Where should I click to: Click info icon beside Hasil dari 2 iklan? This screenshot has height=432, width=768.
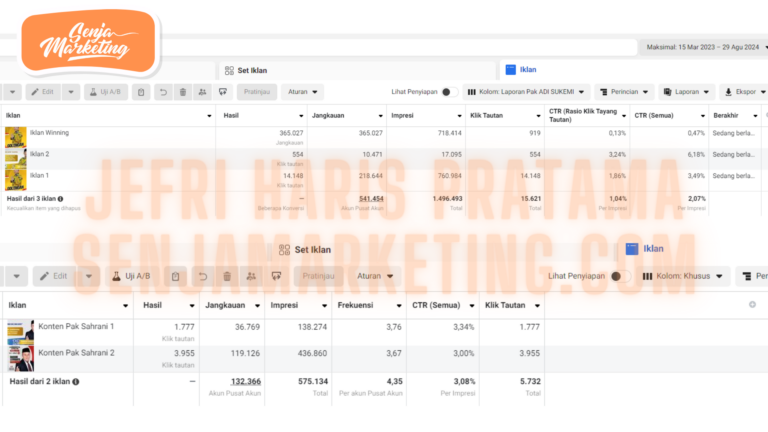point(76,381)
